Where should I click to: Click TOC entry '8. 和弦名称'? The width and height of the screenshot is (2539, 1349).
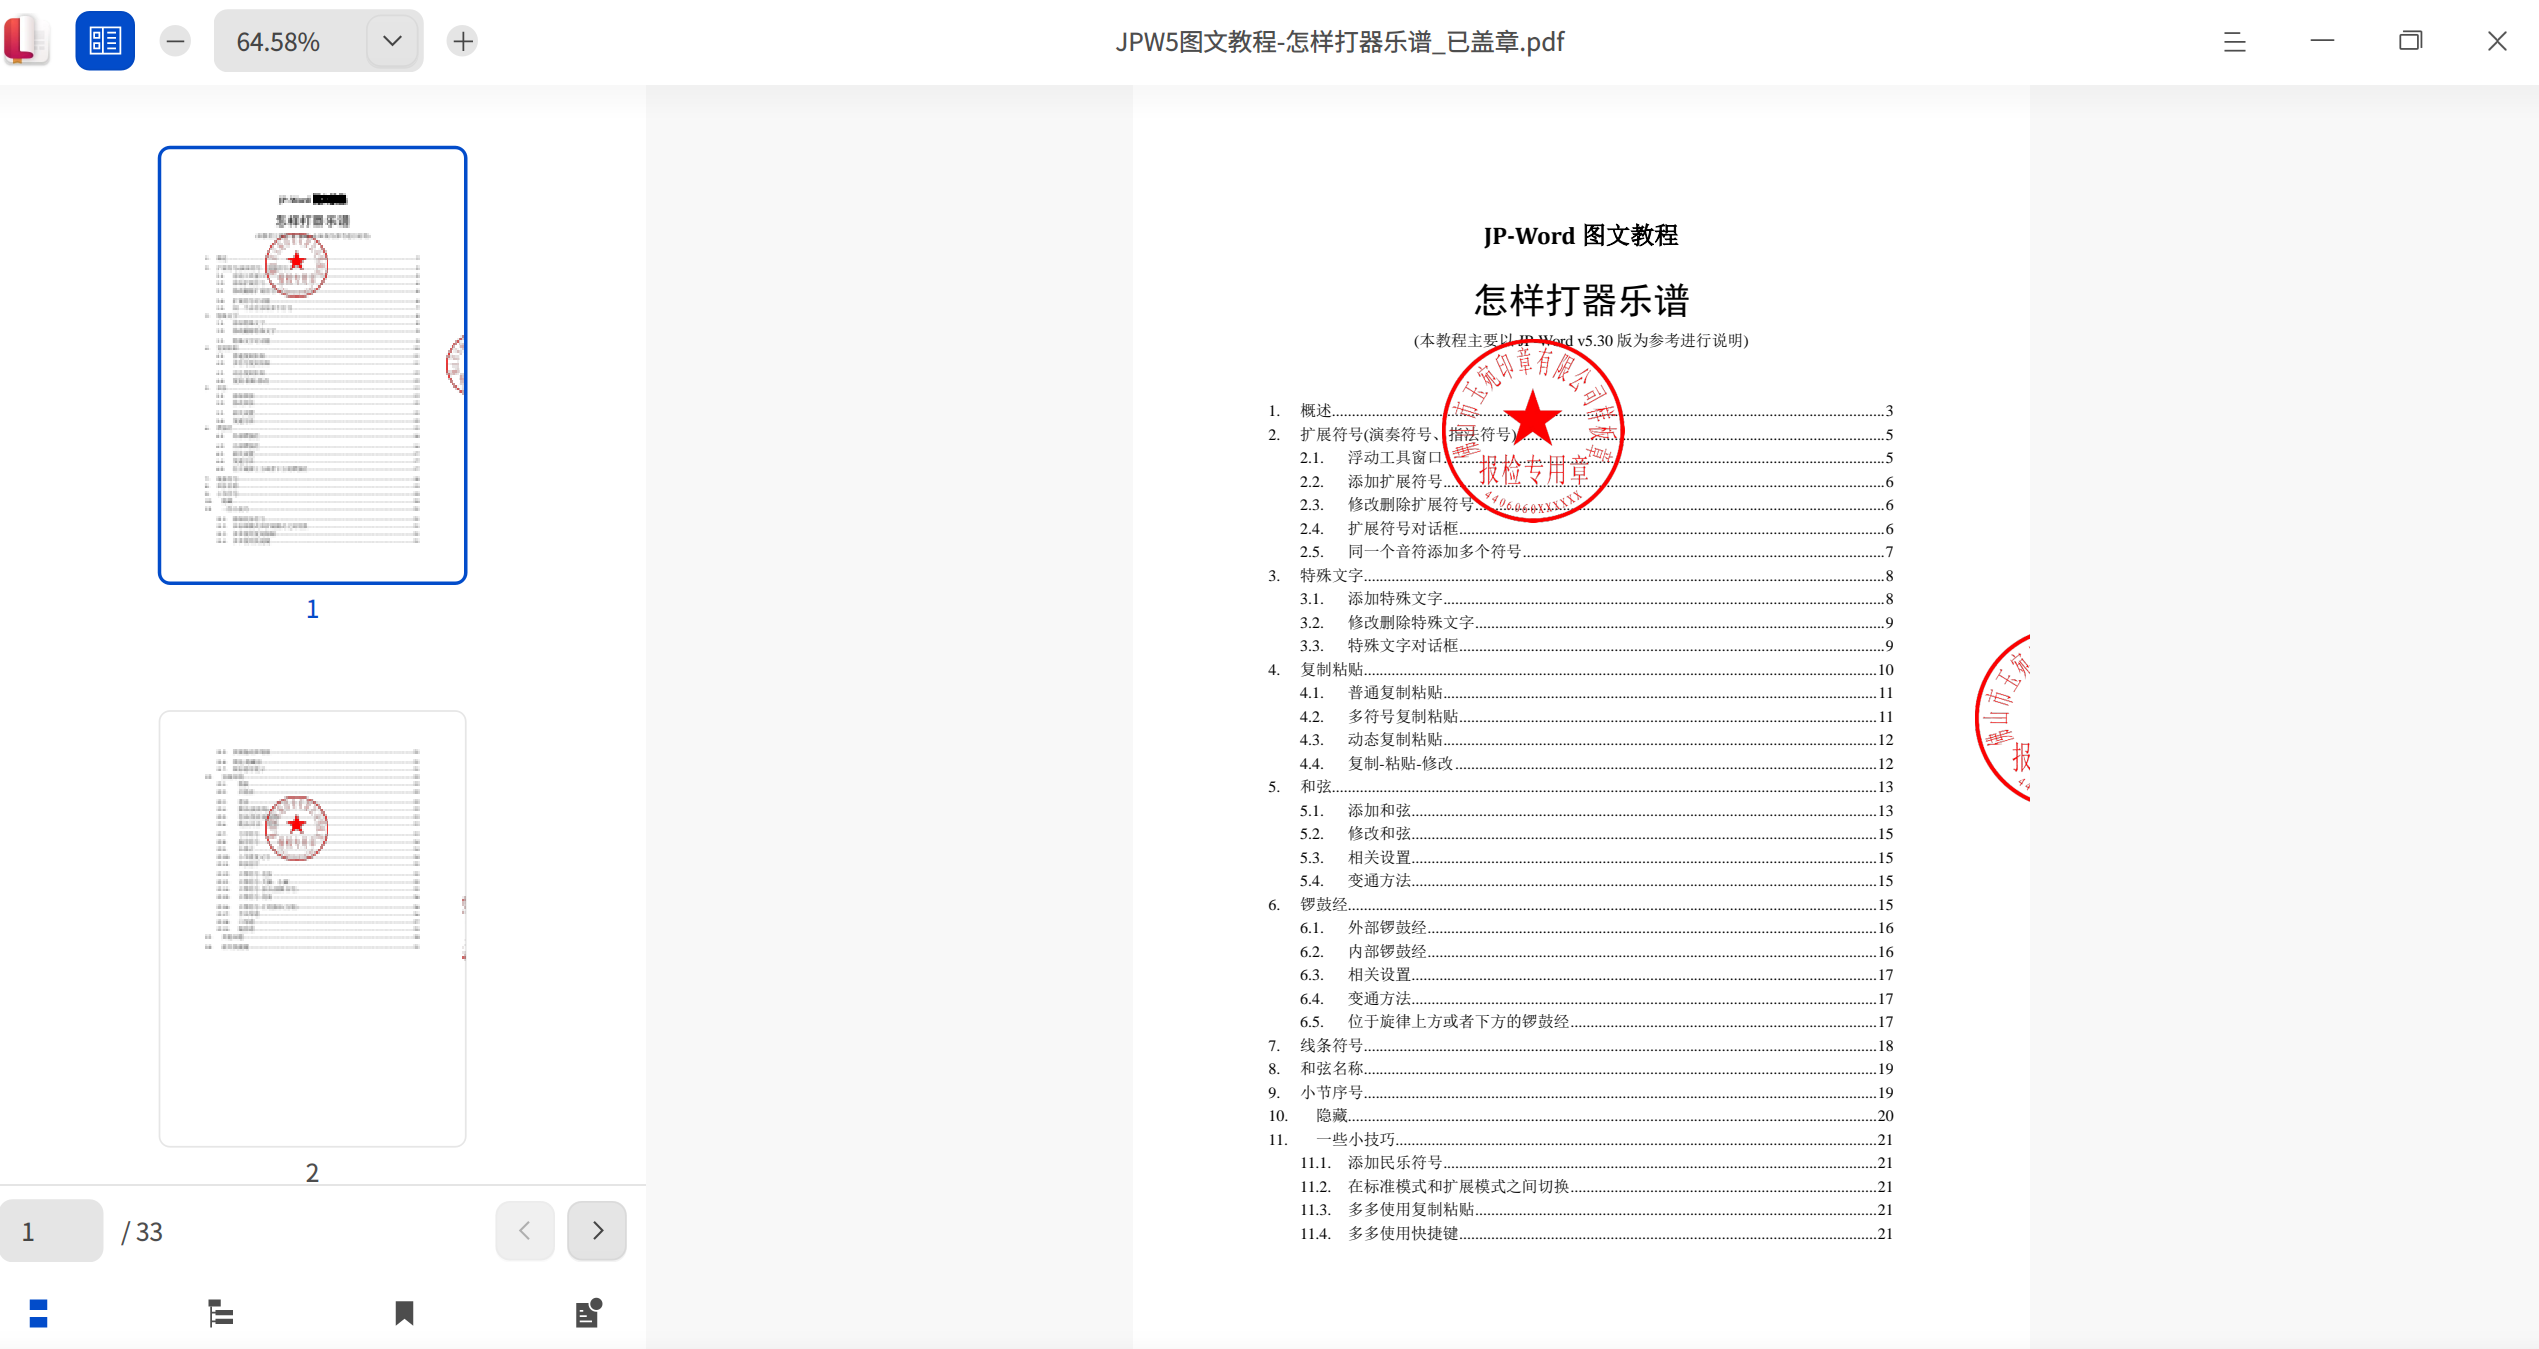(x=1580, y=1069)
